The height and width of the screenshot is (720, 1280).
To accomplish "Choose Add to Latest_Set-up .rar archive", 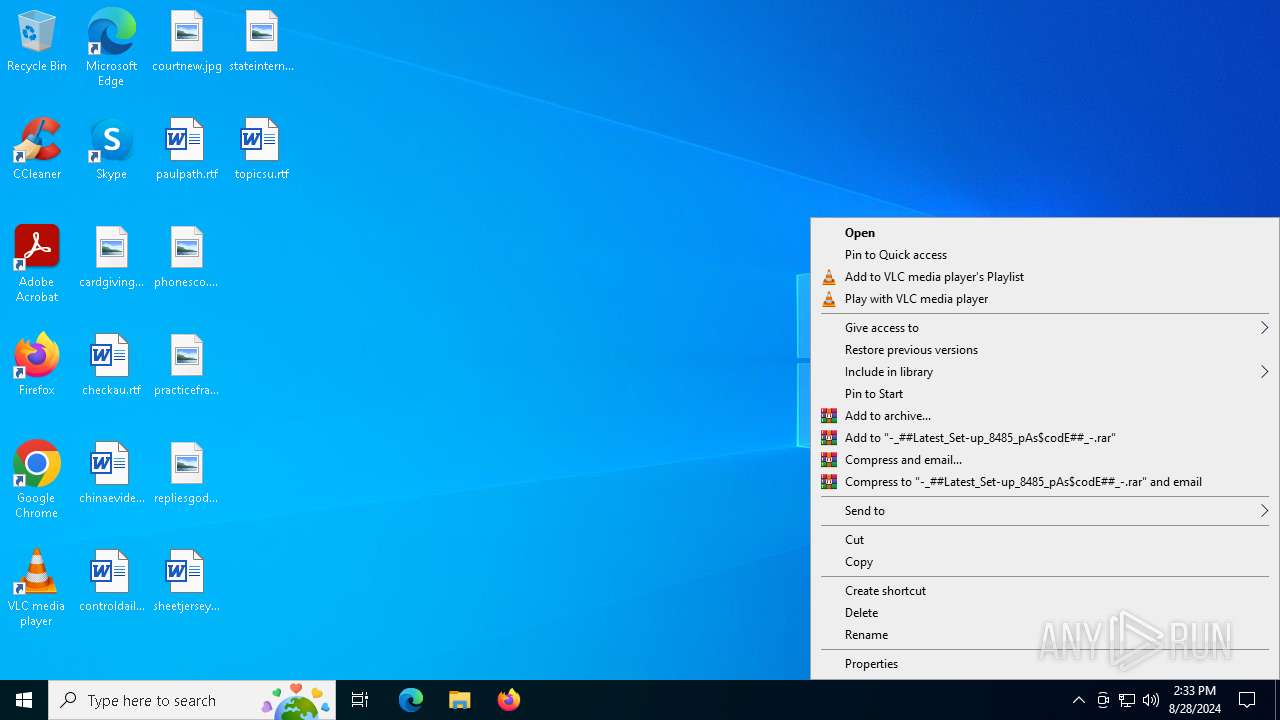I will tap(1045, 438).
